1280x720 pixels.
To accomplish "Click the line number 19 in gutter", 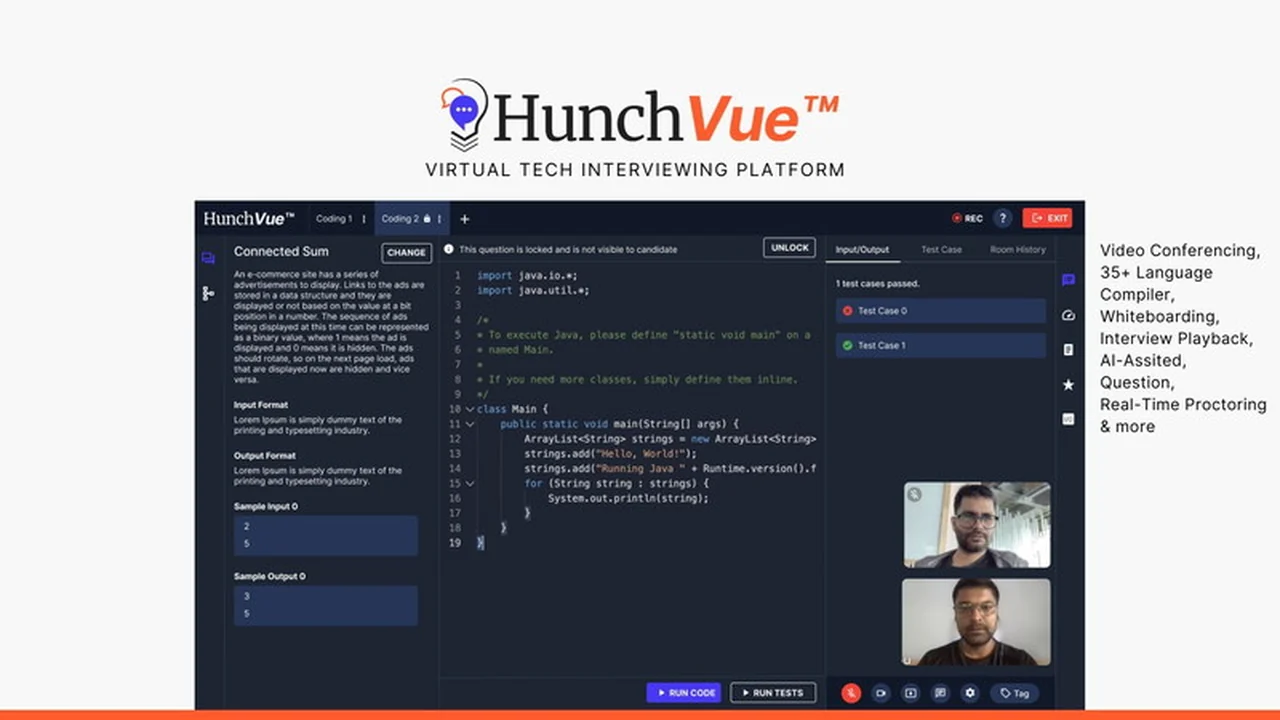I will click(x=455, y=543).
